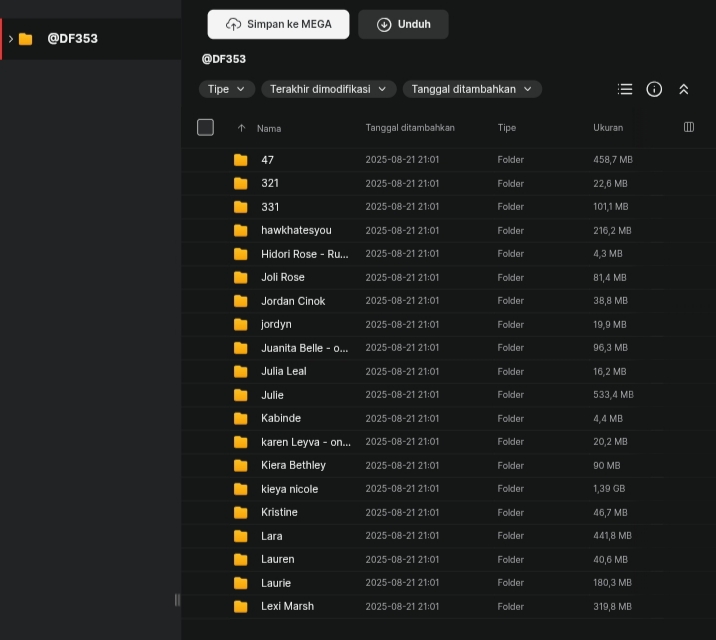Image resolution: width=716 pixels, height=640 pixels.
Task: Open the Tipe filter dropdown
Action: coord(226,89)
